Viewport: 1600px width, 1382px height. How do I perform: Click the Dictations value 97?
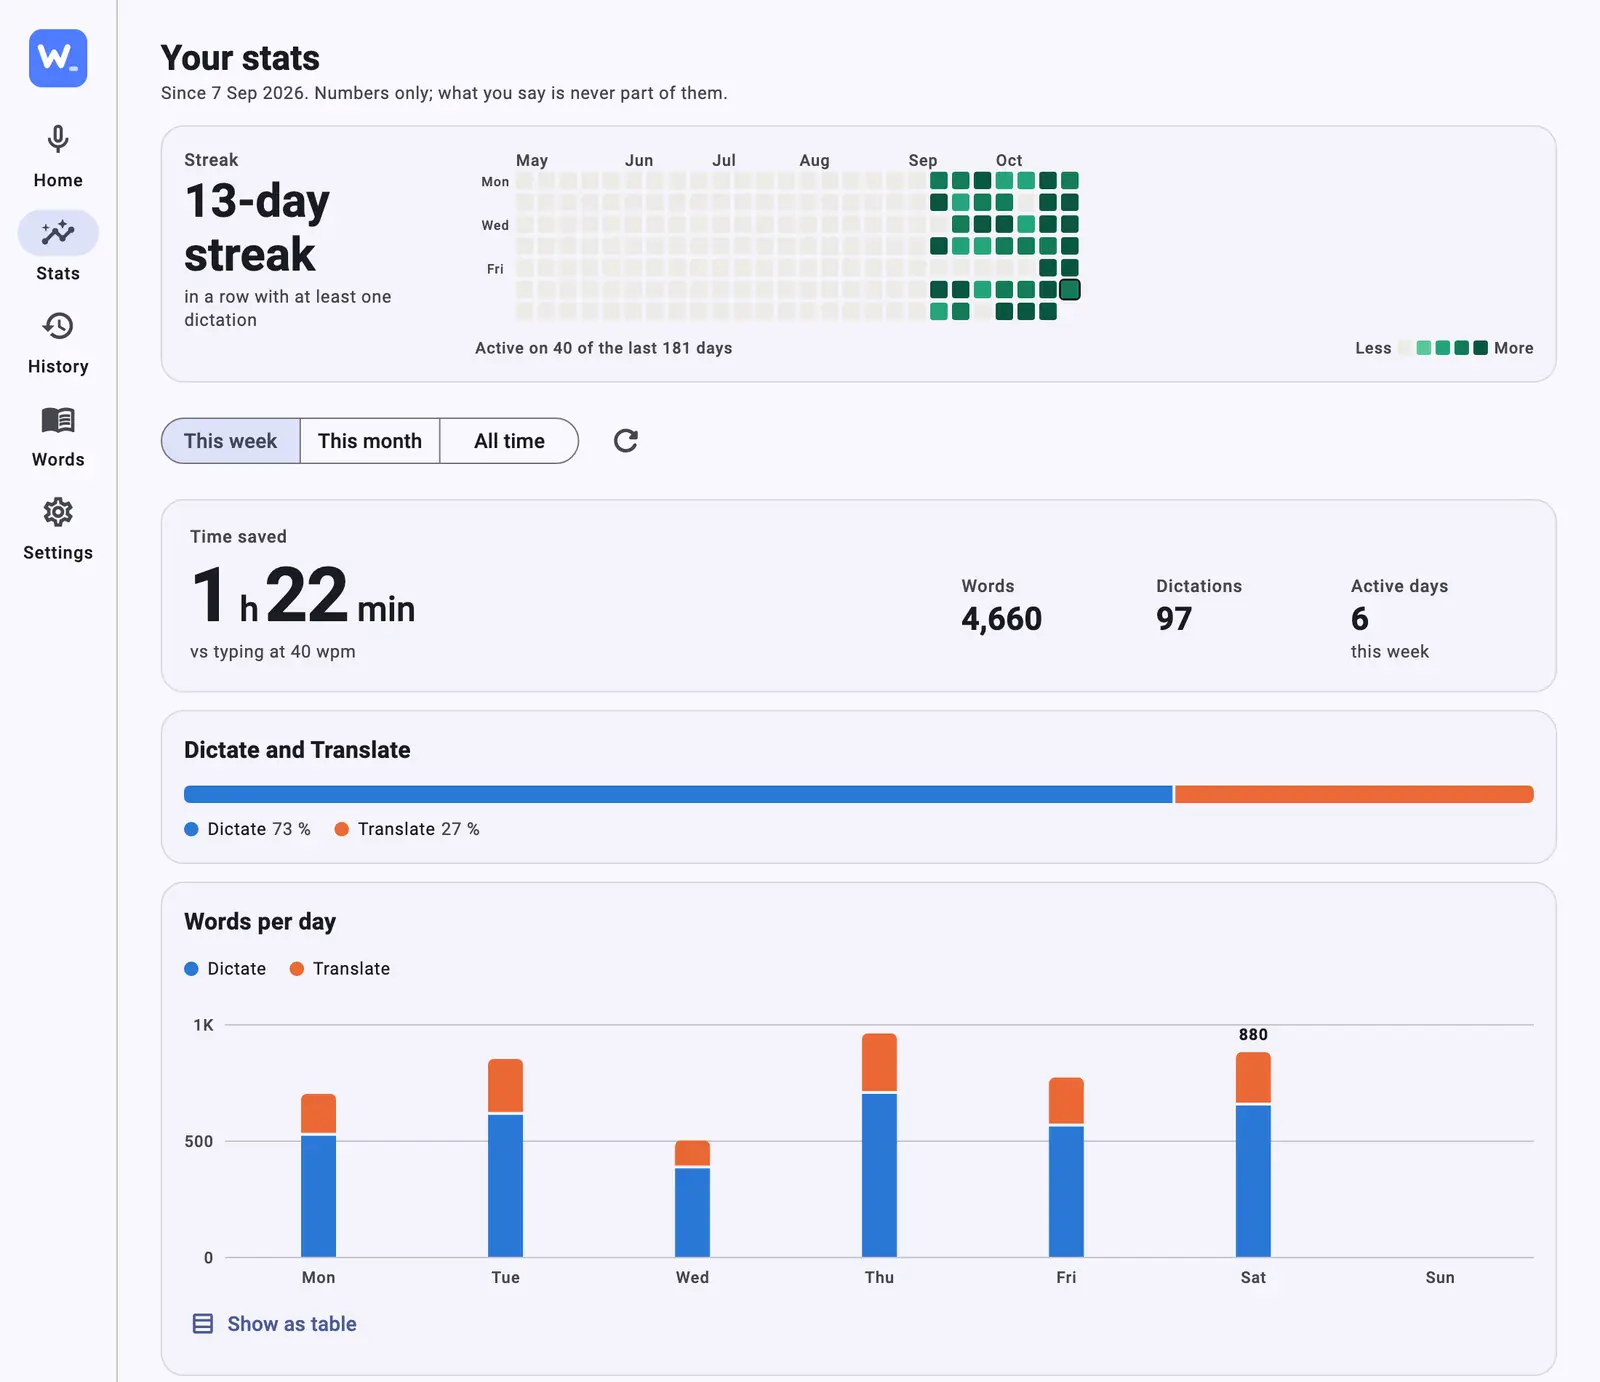tap(1174, 619)
